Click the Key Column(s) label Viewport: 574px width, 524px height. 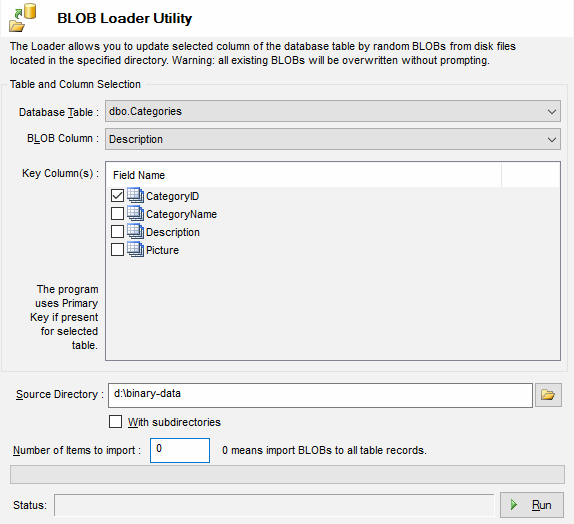click(x=60, y=173)
